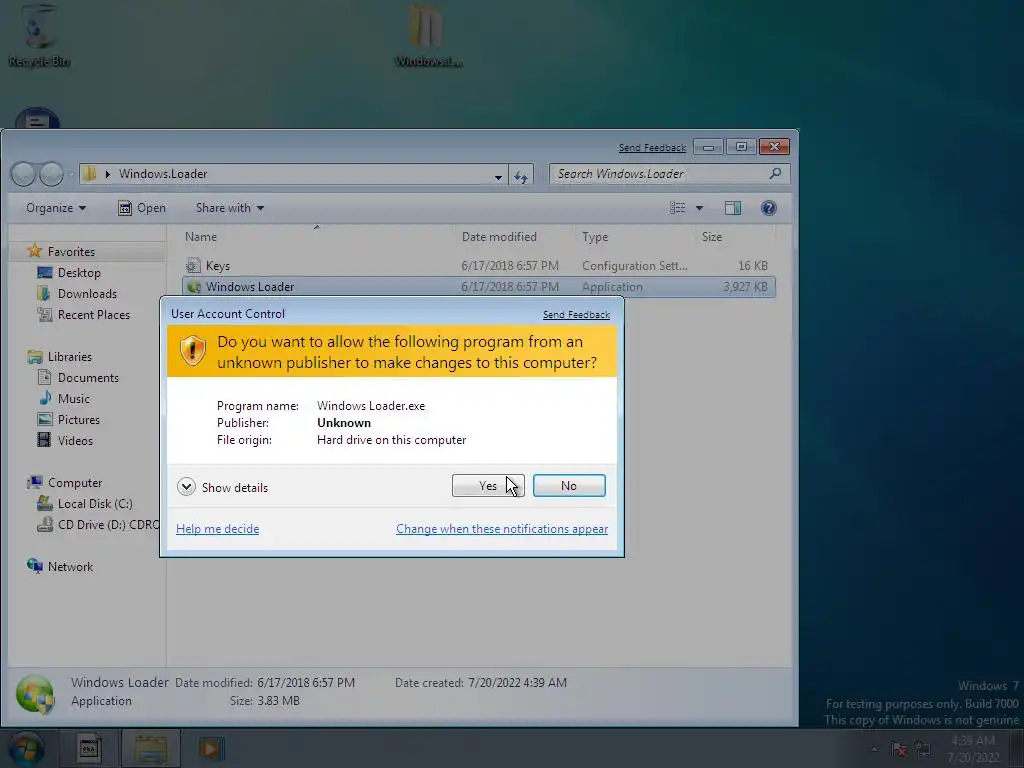Click the Action Center flag tray icon
1024x768 pixels.
coord(899,749)
